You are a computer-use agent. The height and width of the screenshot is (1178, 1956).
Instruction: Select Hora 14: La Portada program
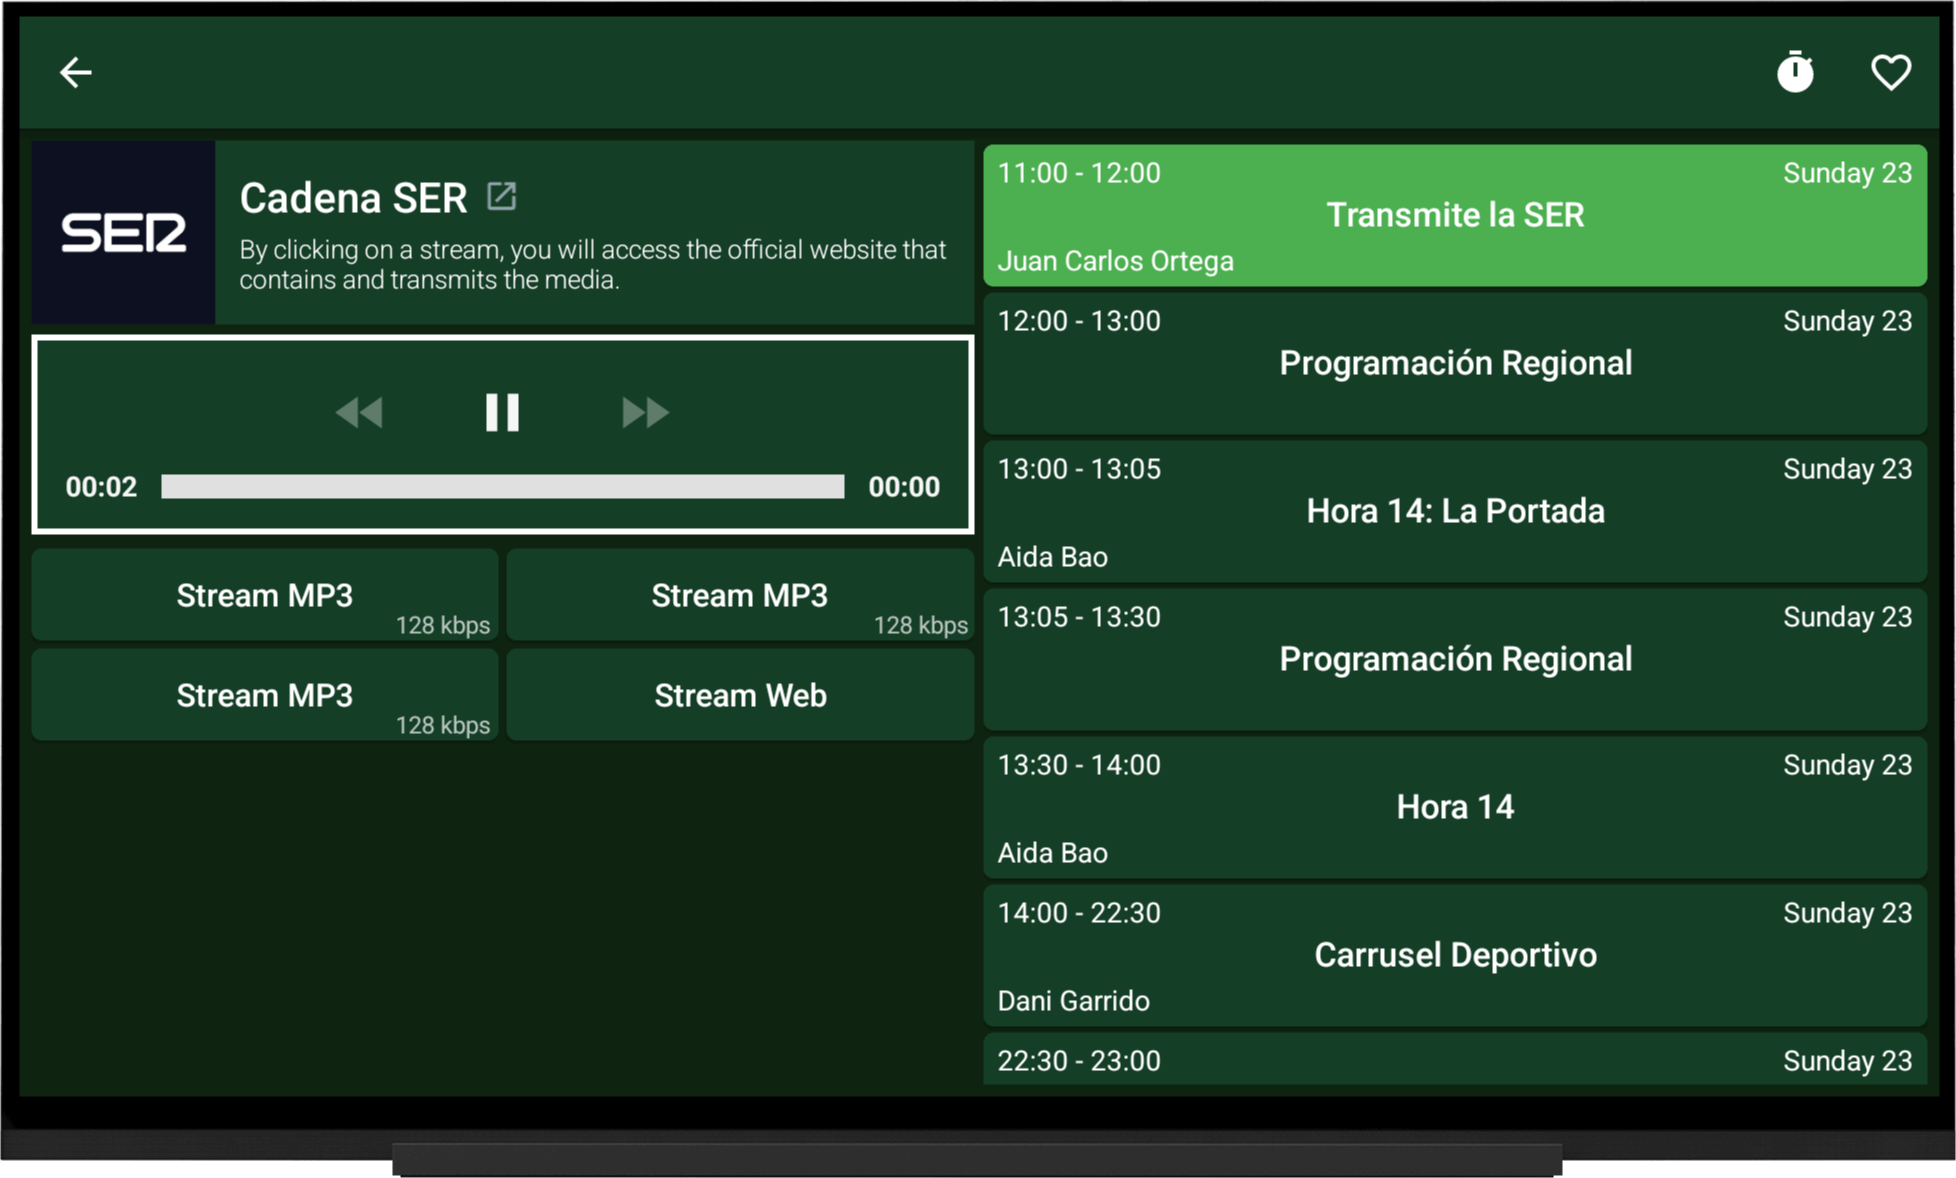point(1455,511)
